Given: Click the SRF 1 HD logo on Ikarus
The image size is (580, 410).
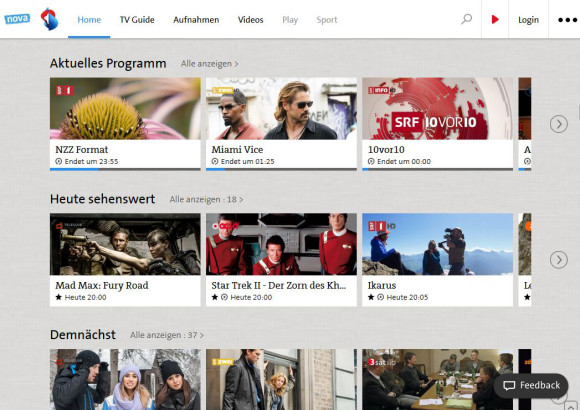Looking at the screenshot, I should tap(382, 226).
